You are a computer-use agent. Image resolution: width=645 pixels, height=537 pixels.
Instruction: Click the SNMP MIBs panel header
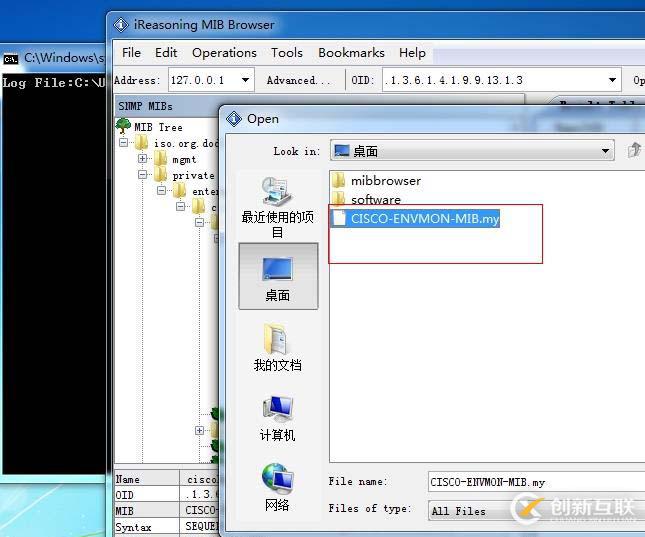pos(167,106)
